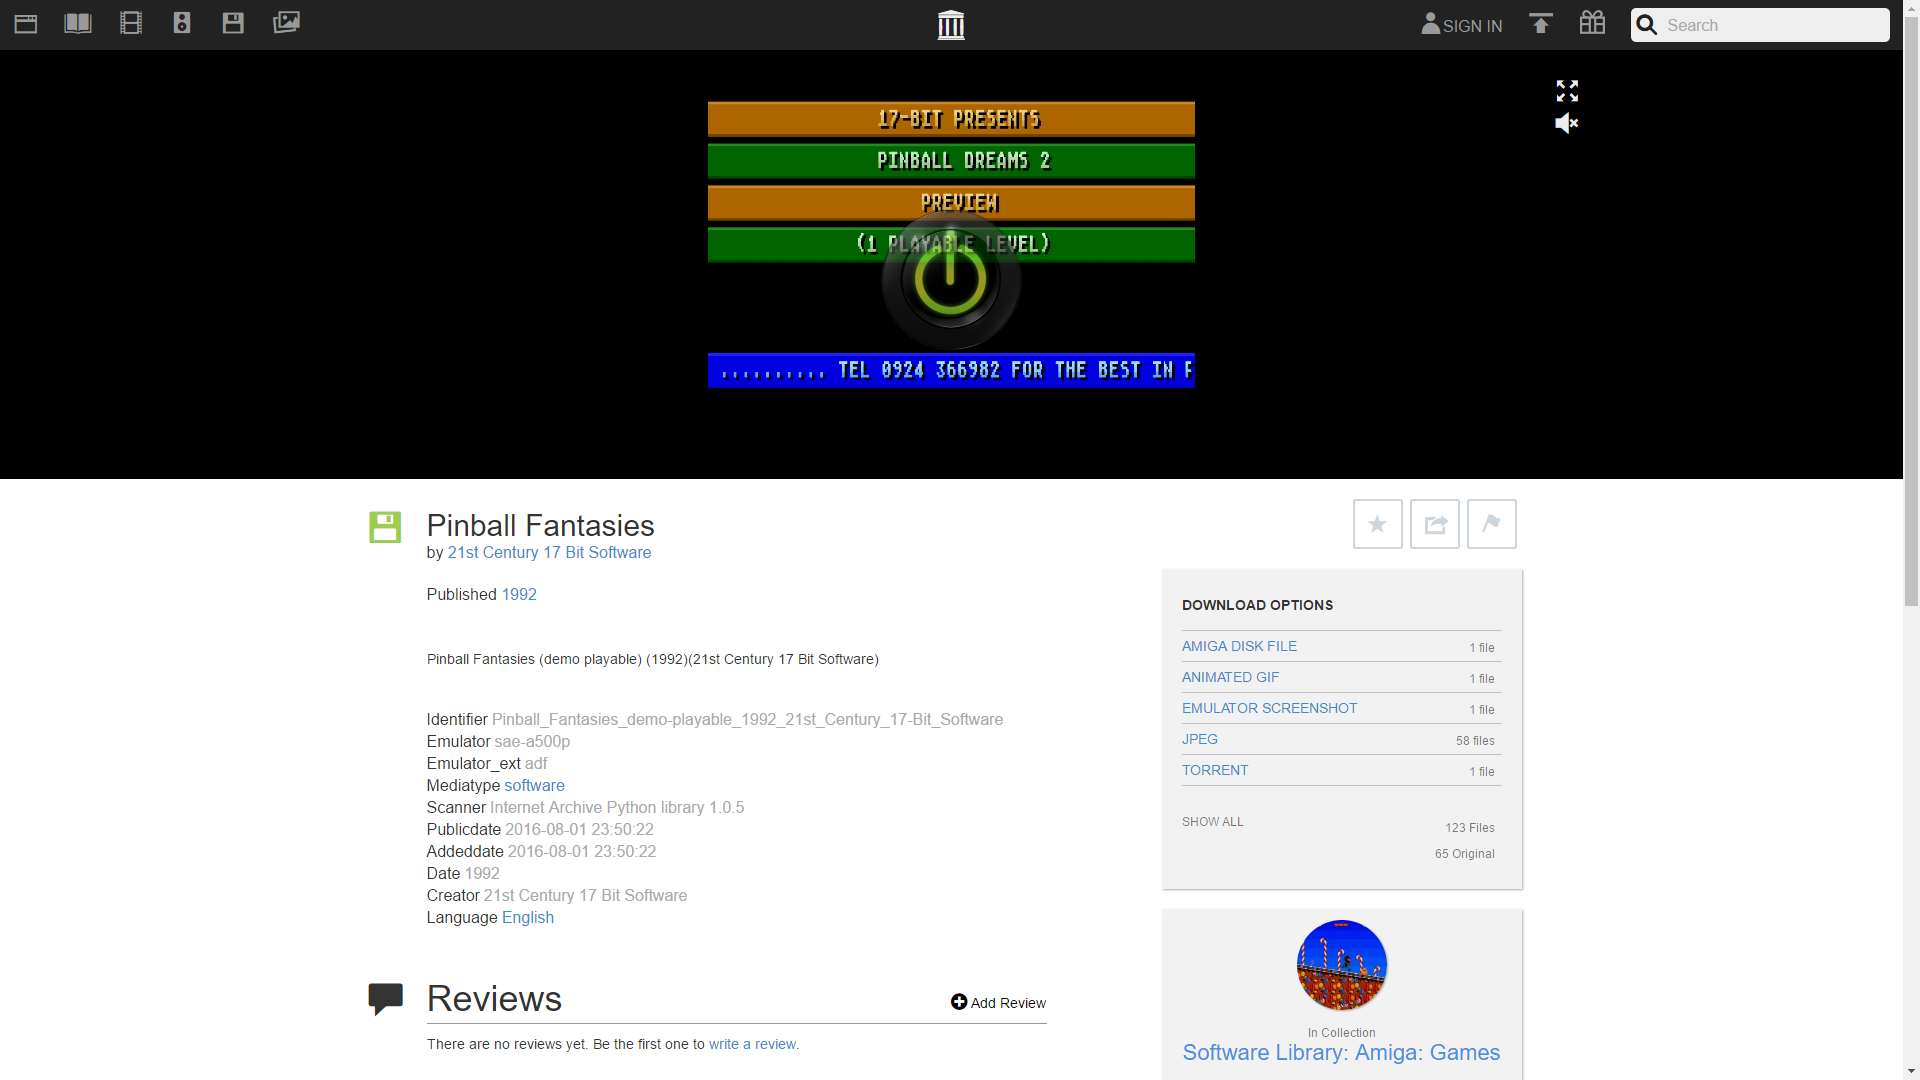Click the Internet Archive logo
Image resolution: width=1920 pixels, height=1080 pixels.
point(951,25)
